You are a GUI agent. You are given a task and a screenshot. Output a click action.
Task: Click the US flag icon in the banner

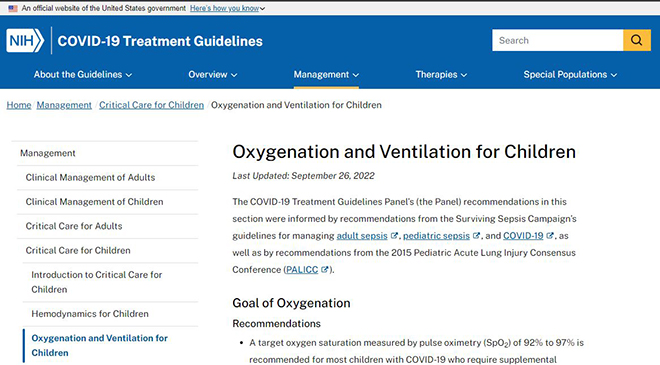click(13, 8)
